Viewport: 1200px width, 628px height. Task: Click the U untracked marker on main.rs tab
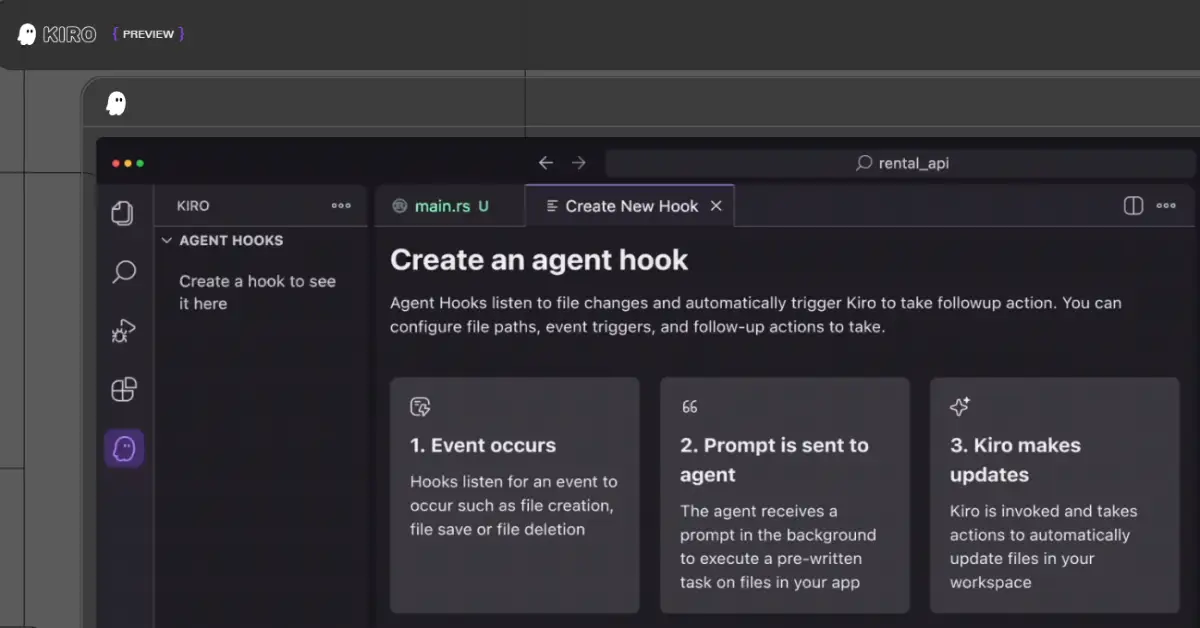tap(483, 206)
